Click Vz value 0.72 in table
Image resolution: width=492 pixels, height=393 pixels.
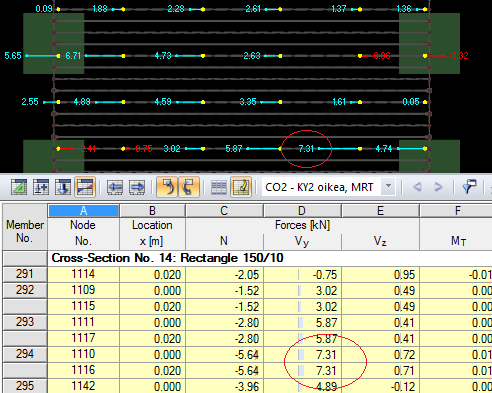380,354
